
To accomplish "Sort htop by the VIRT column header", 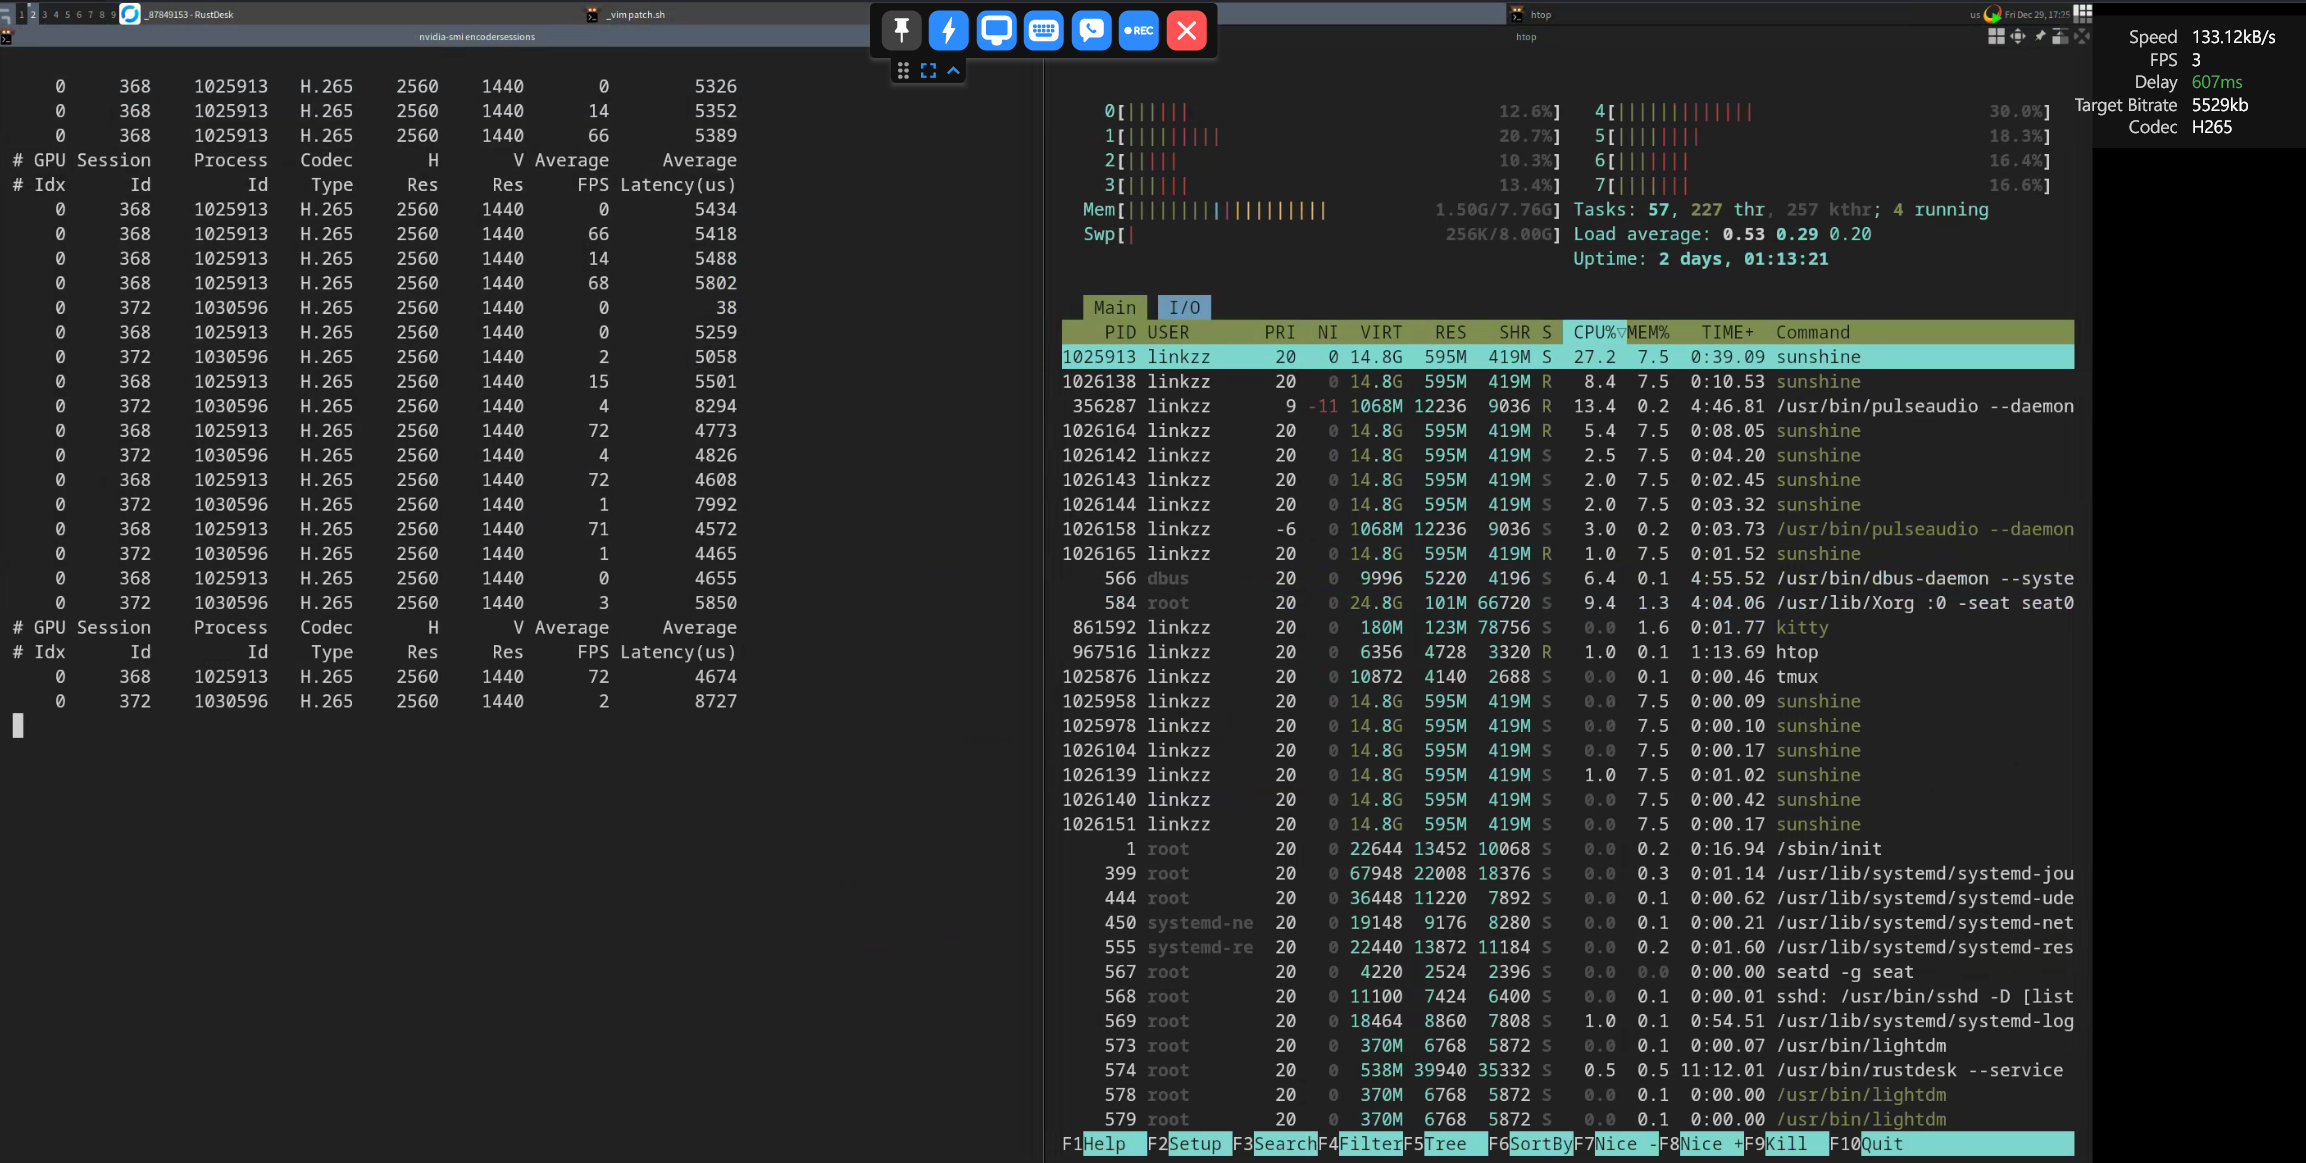I will [x=1380, y=332].
